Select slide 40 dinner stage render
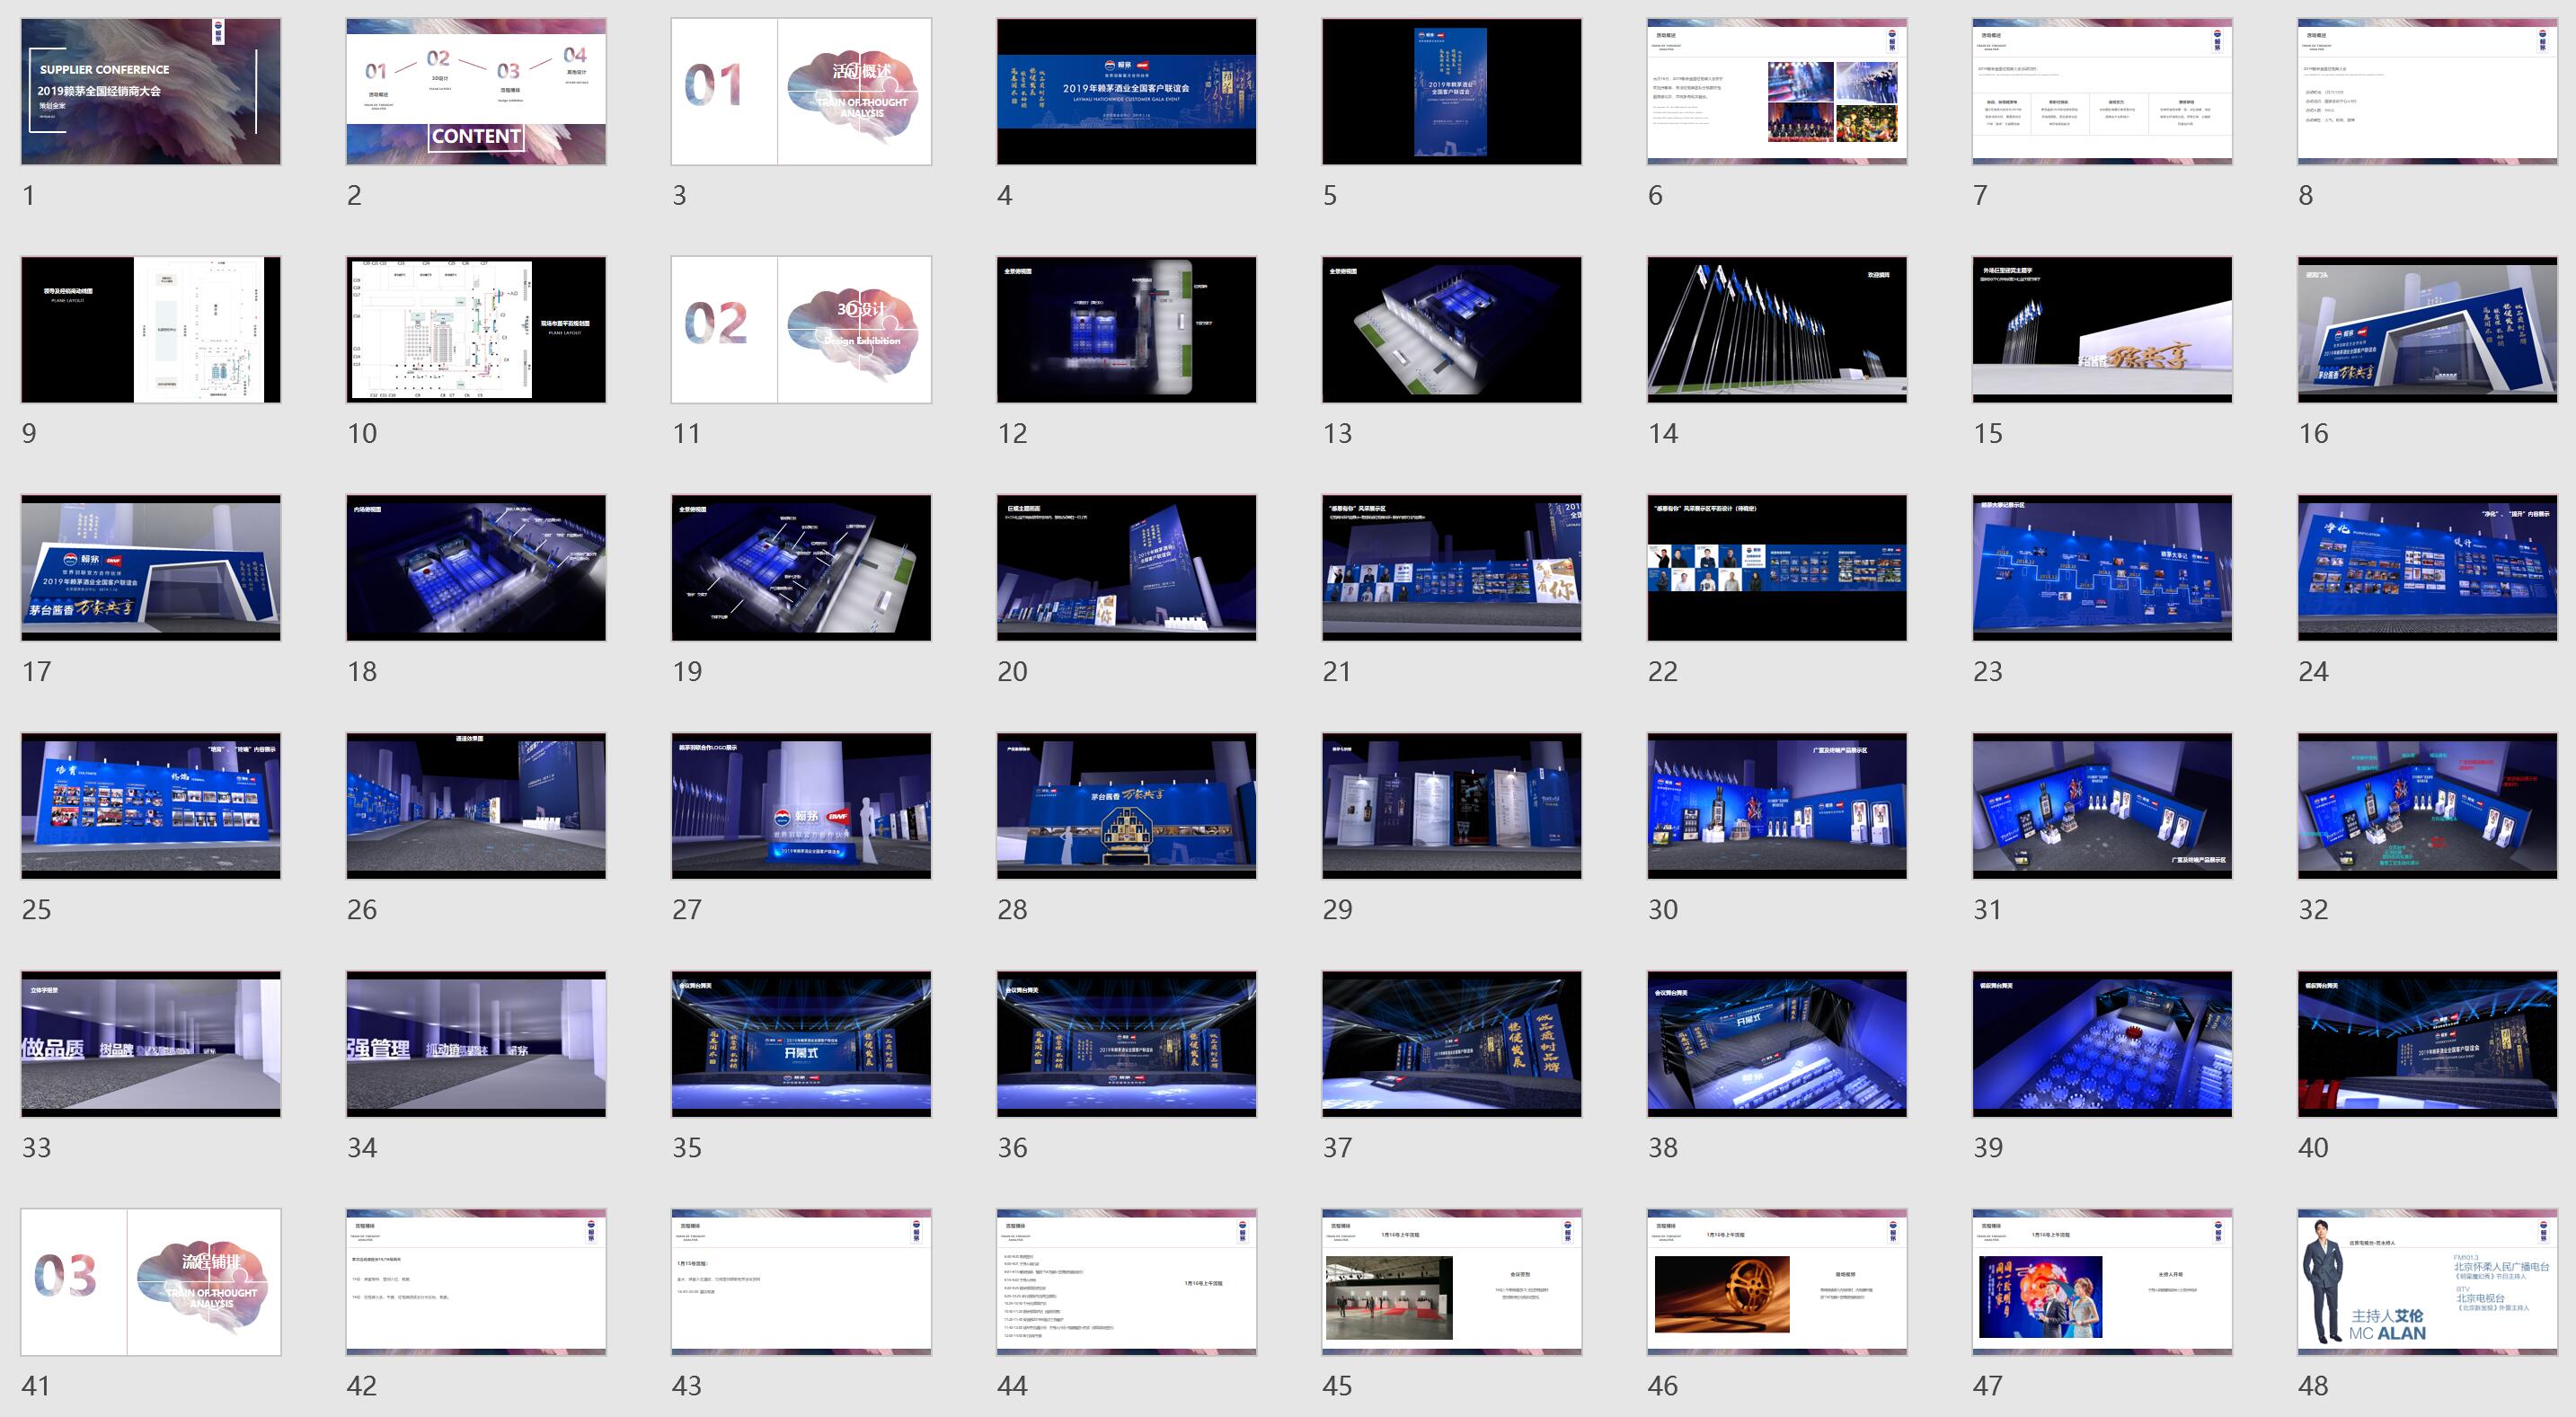The image size is (2576, 1417). tap(2427, 1043)
